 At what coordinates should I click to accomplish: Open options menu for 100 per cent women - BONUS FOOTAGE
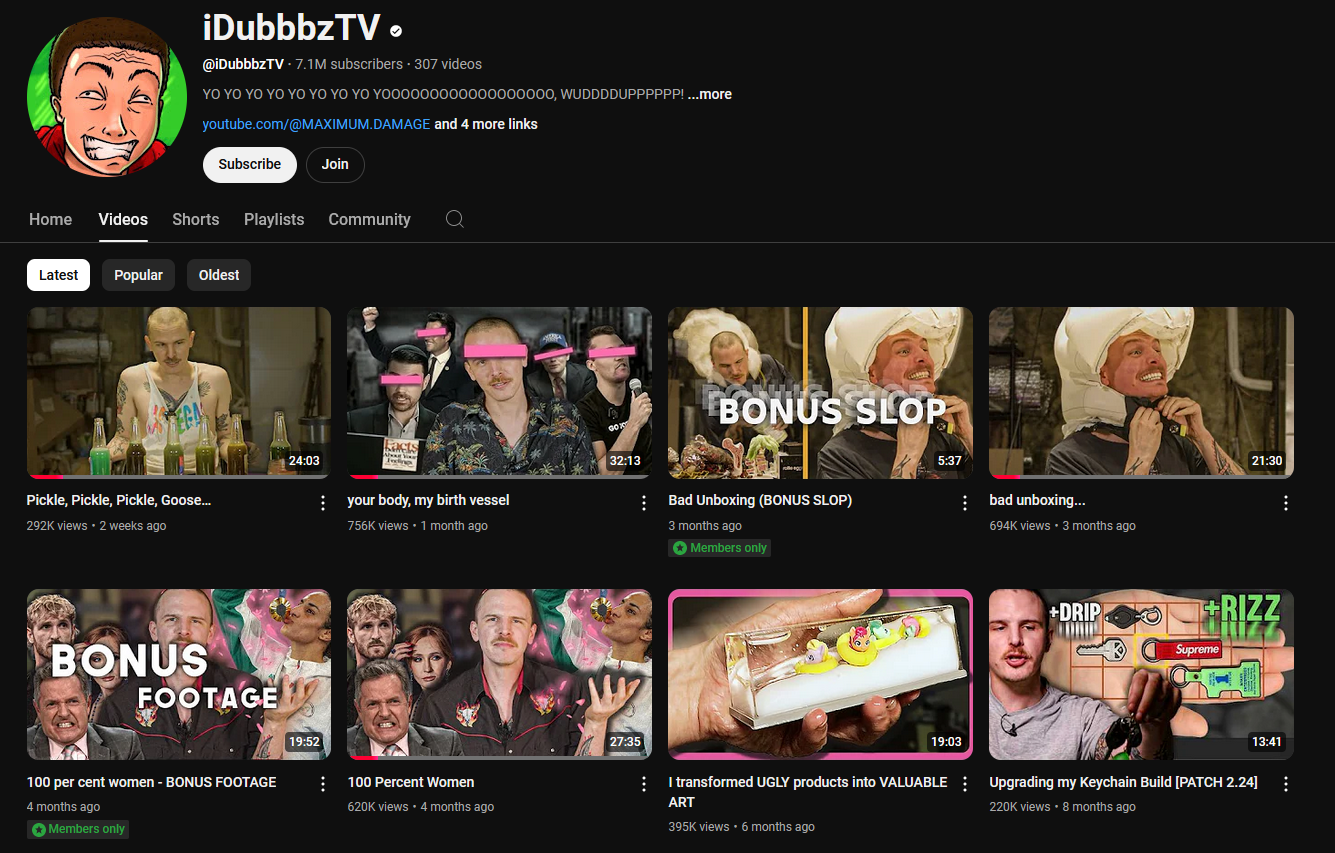point(323,785)
